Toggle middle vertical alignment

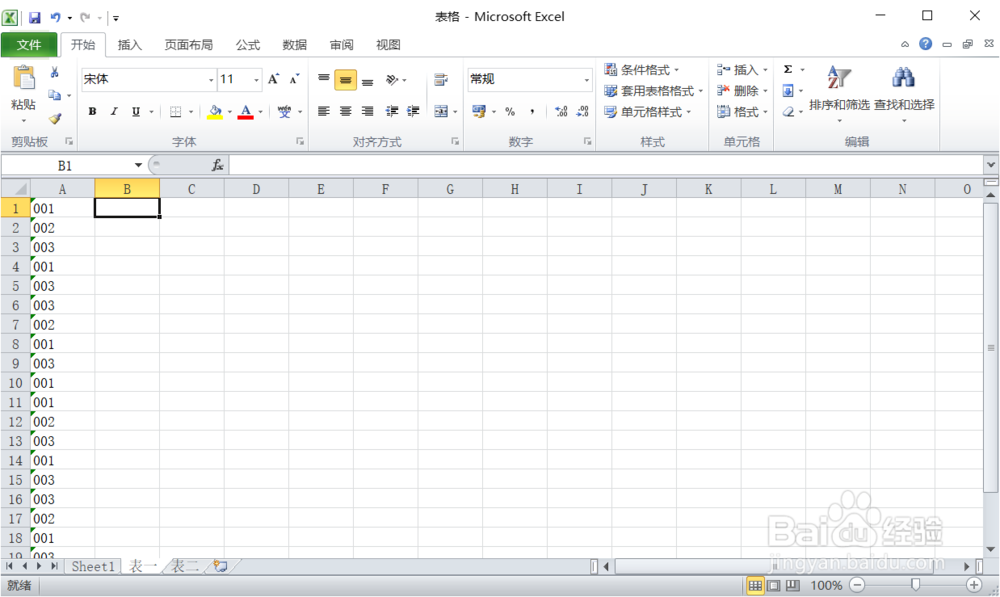(x=345, y=80)
